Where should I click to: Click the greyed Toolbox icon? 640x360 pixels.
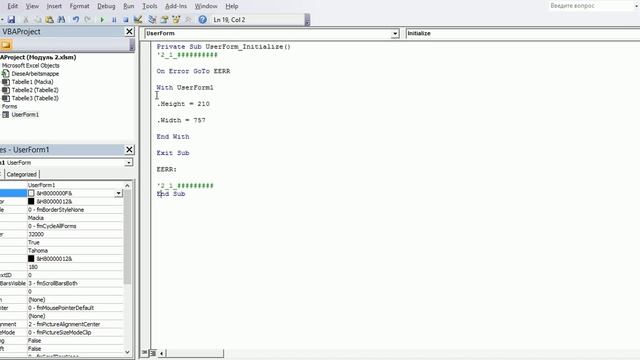click(188, 20)
